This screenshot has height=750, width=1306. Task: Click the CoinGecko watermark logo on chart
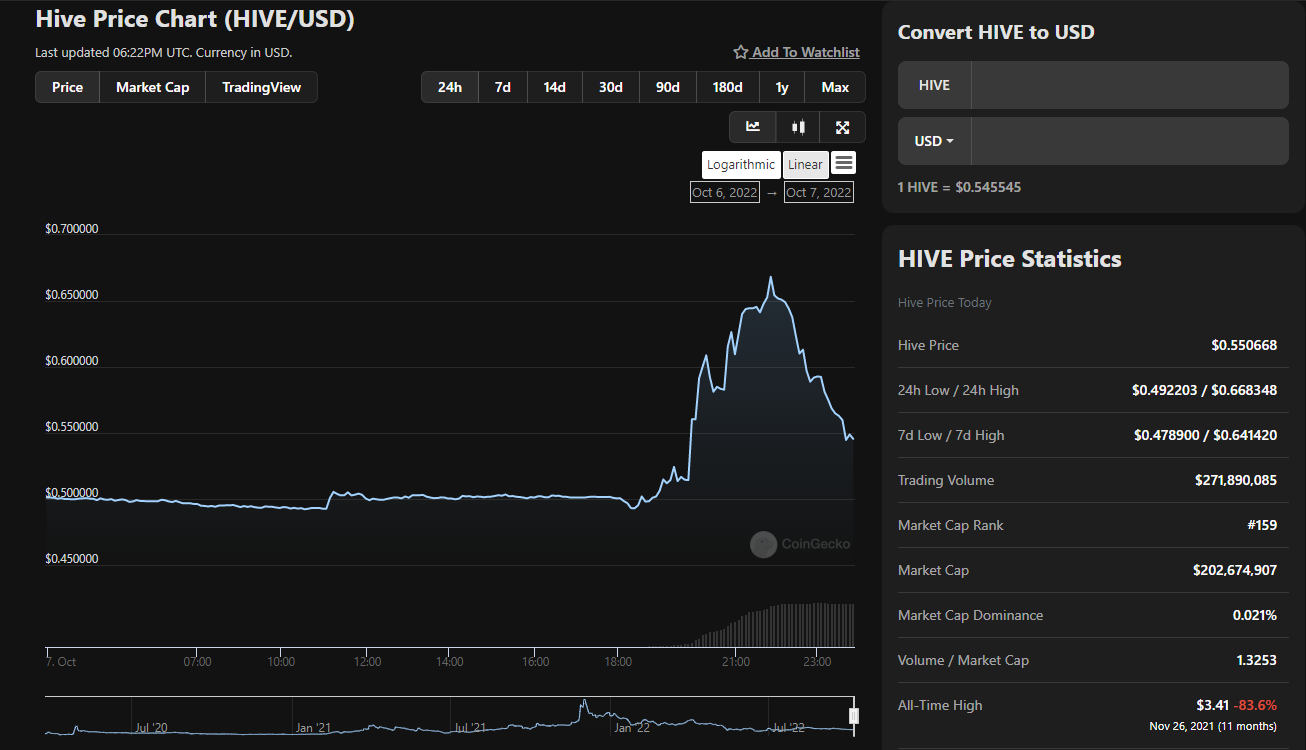800,544
